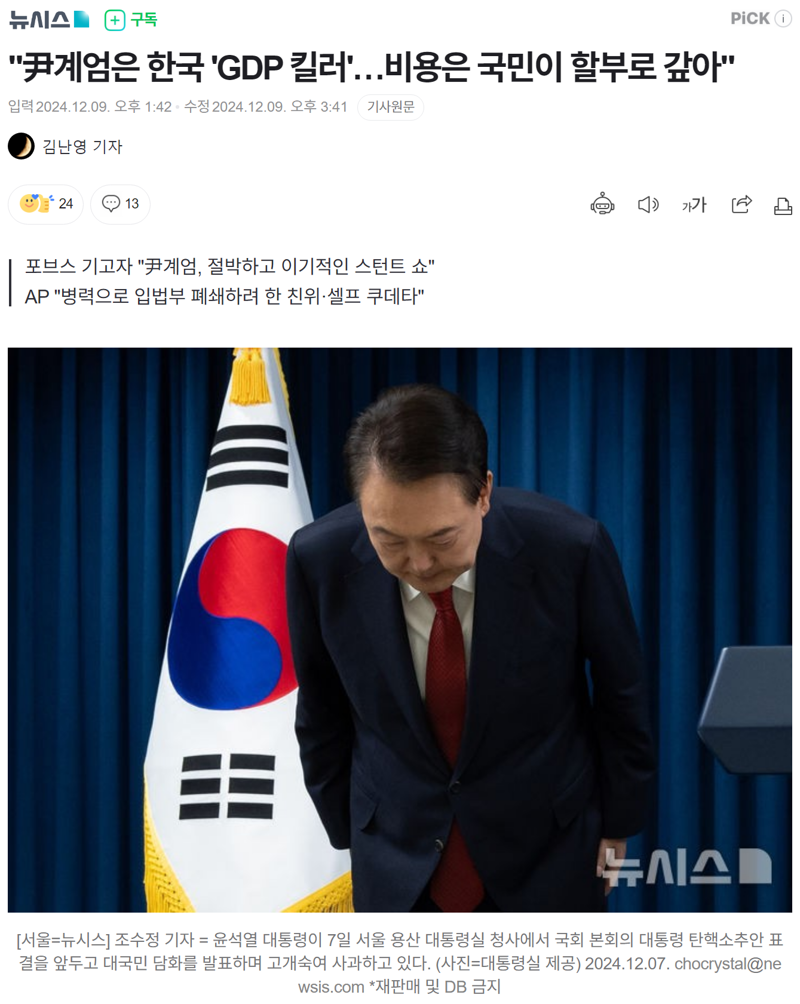Play article audio with the speaker icon
800x1004 pixels.
point(648,205)
